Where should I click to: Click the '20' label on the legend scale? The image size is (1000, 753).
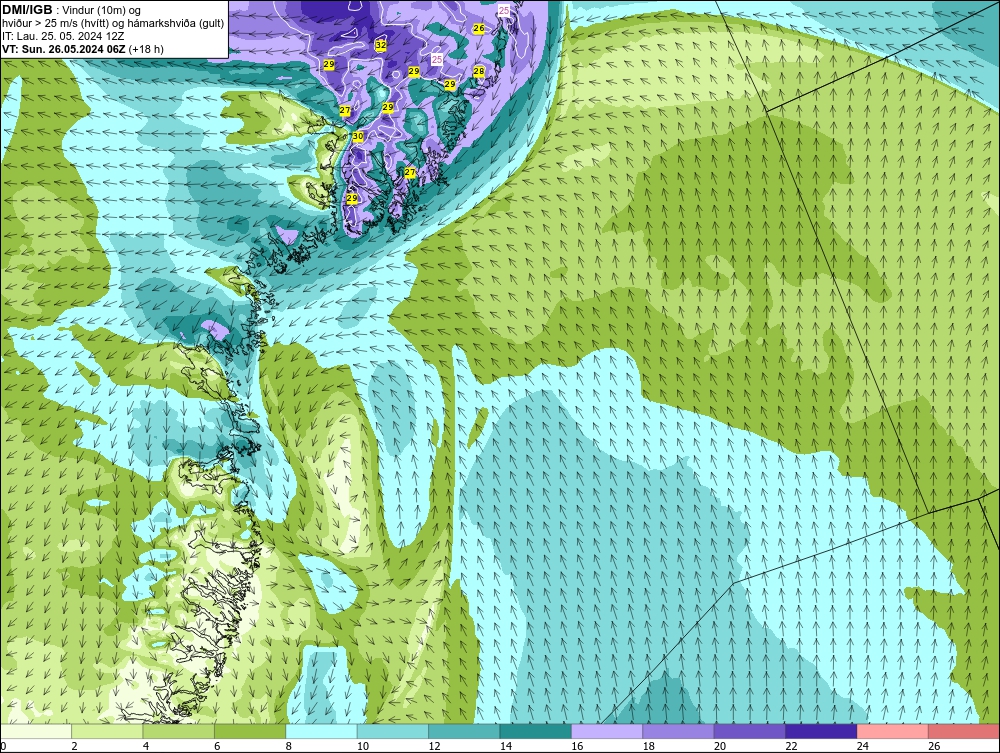719,746
